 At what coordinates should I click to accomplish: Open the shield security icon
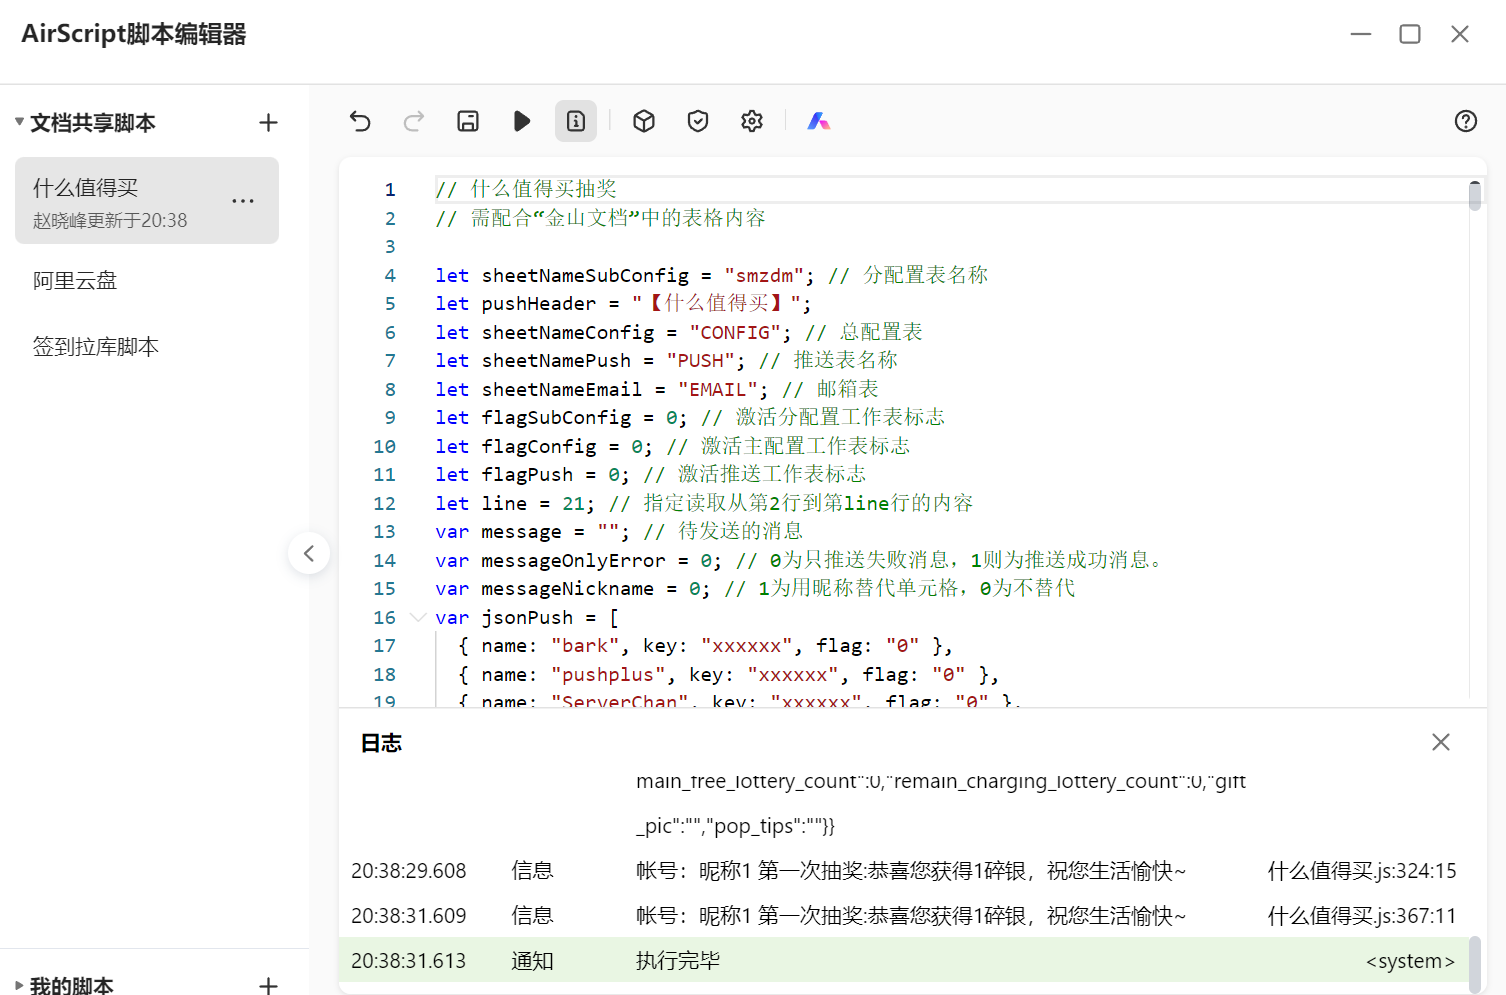tap(698, 121)
